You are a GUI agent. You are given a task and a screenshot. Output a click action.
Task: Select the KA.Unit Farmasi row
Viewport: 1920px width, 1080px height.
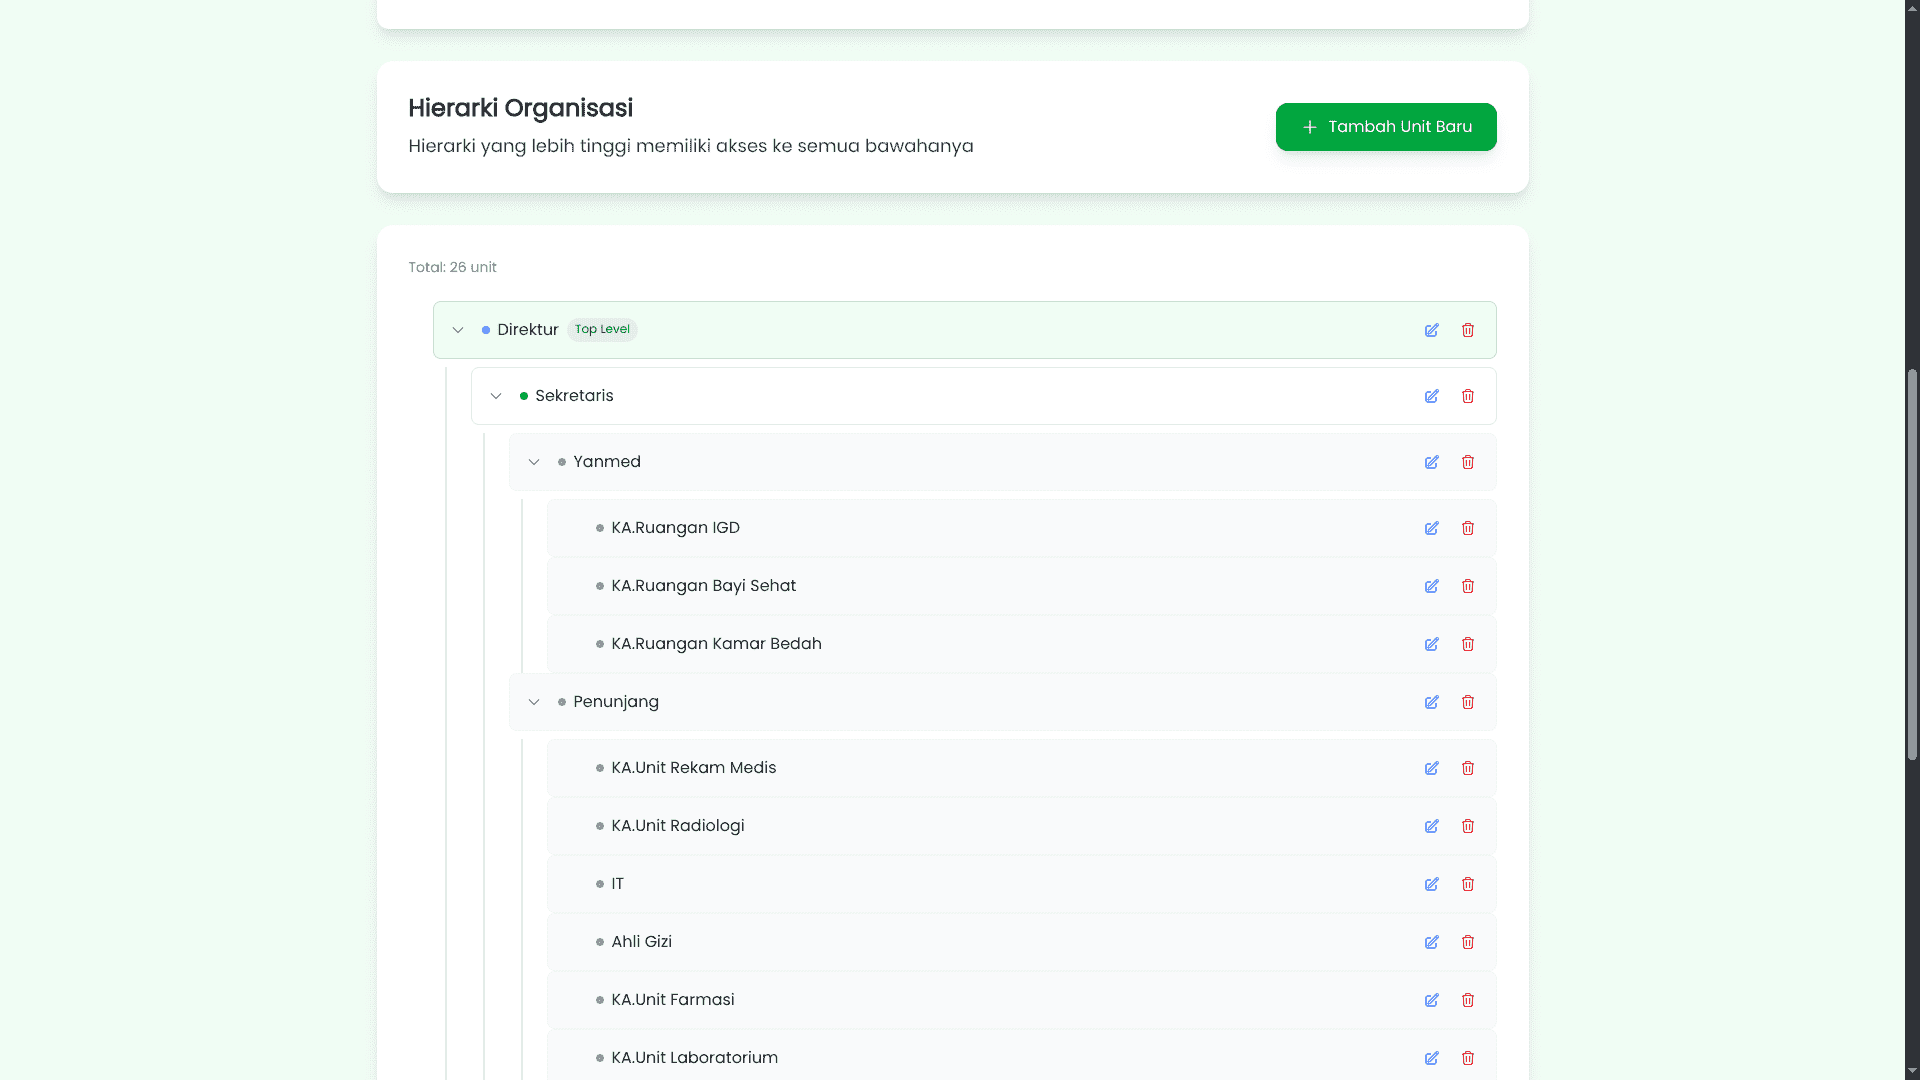[x=672, y=999]
